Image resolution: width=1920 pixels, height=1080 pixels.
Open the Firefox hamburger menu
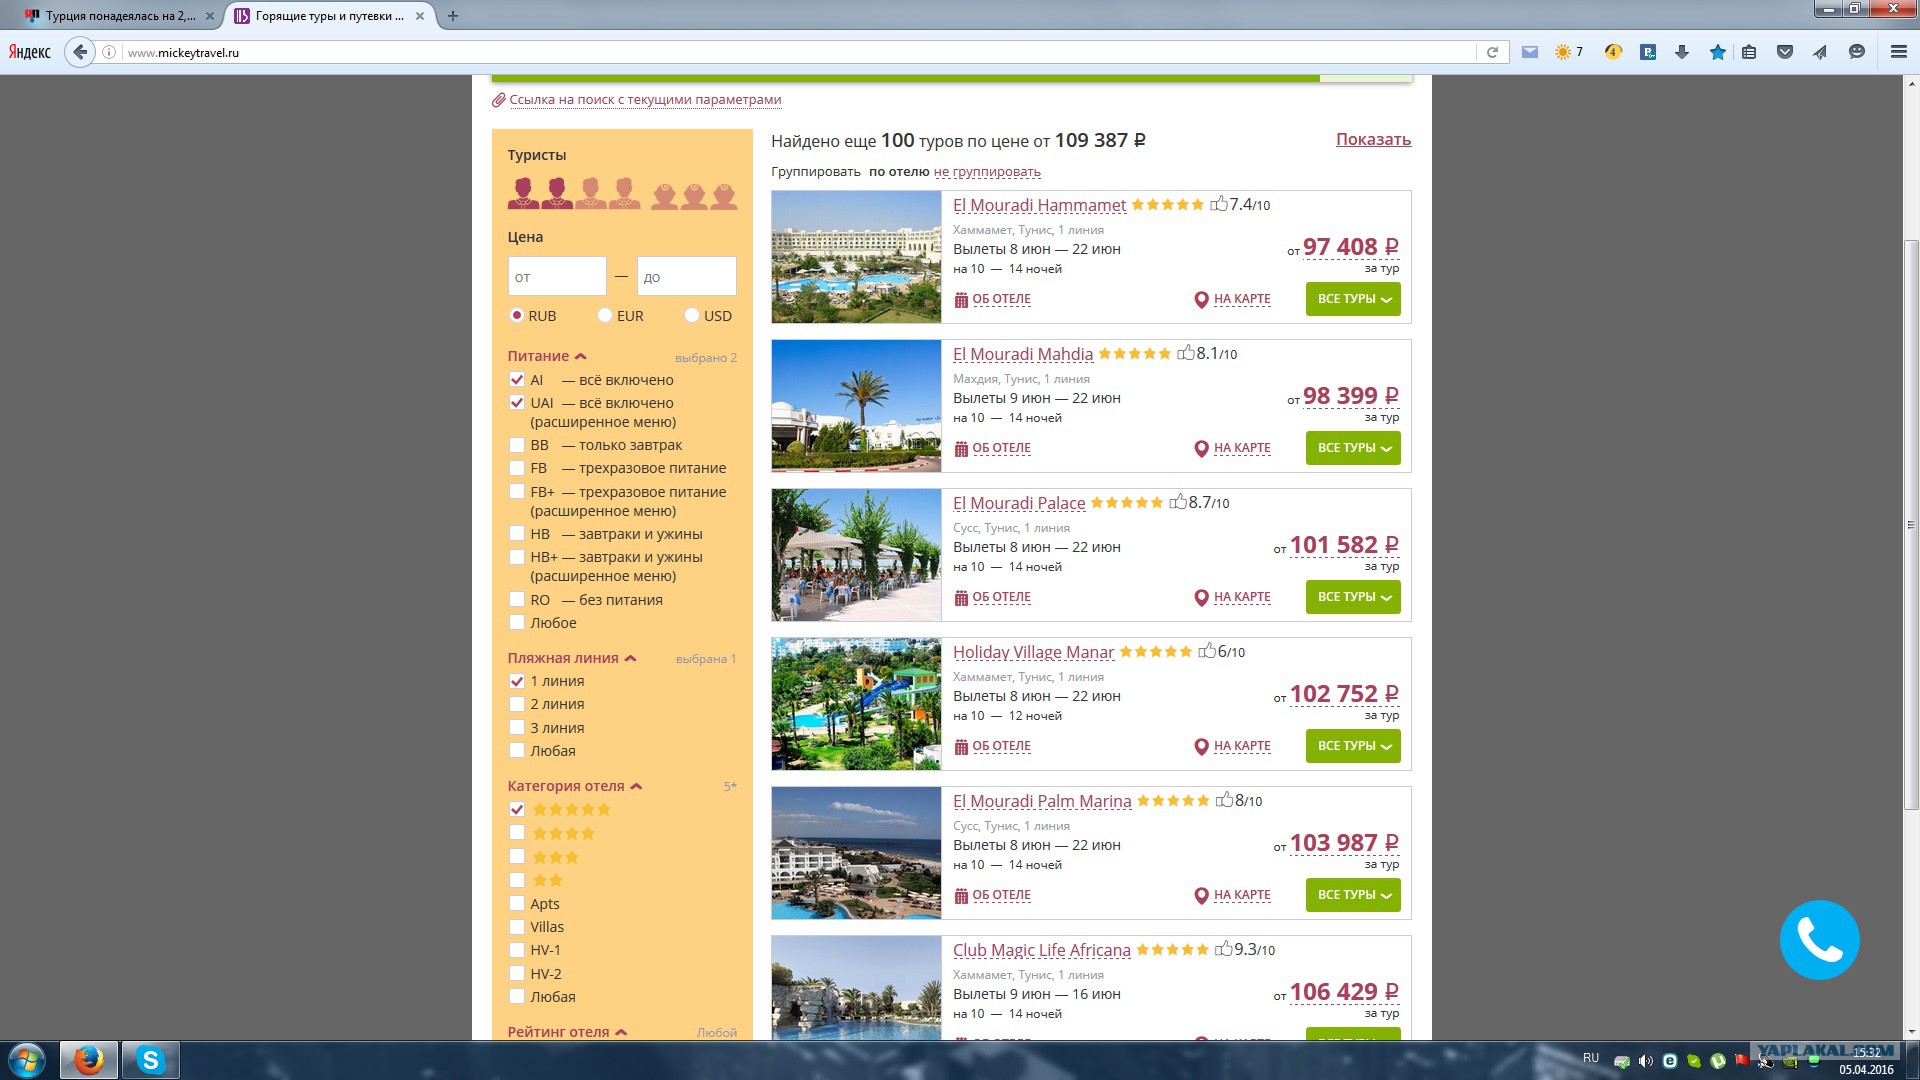point(1899,52)
